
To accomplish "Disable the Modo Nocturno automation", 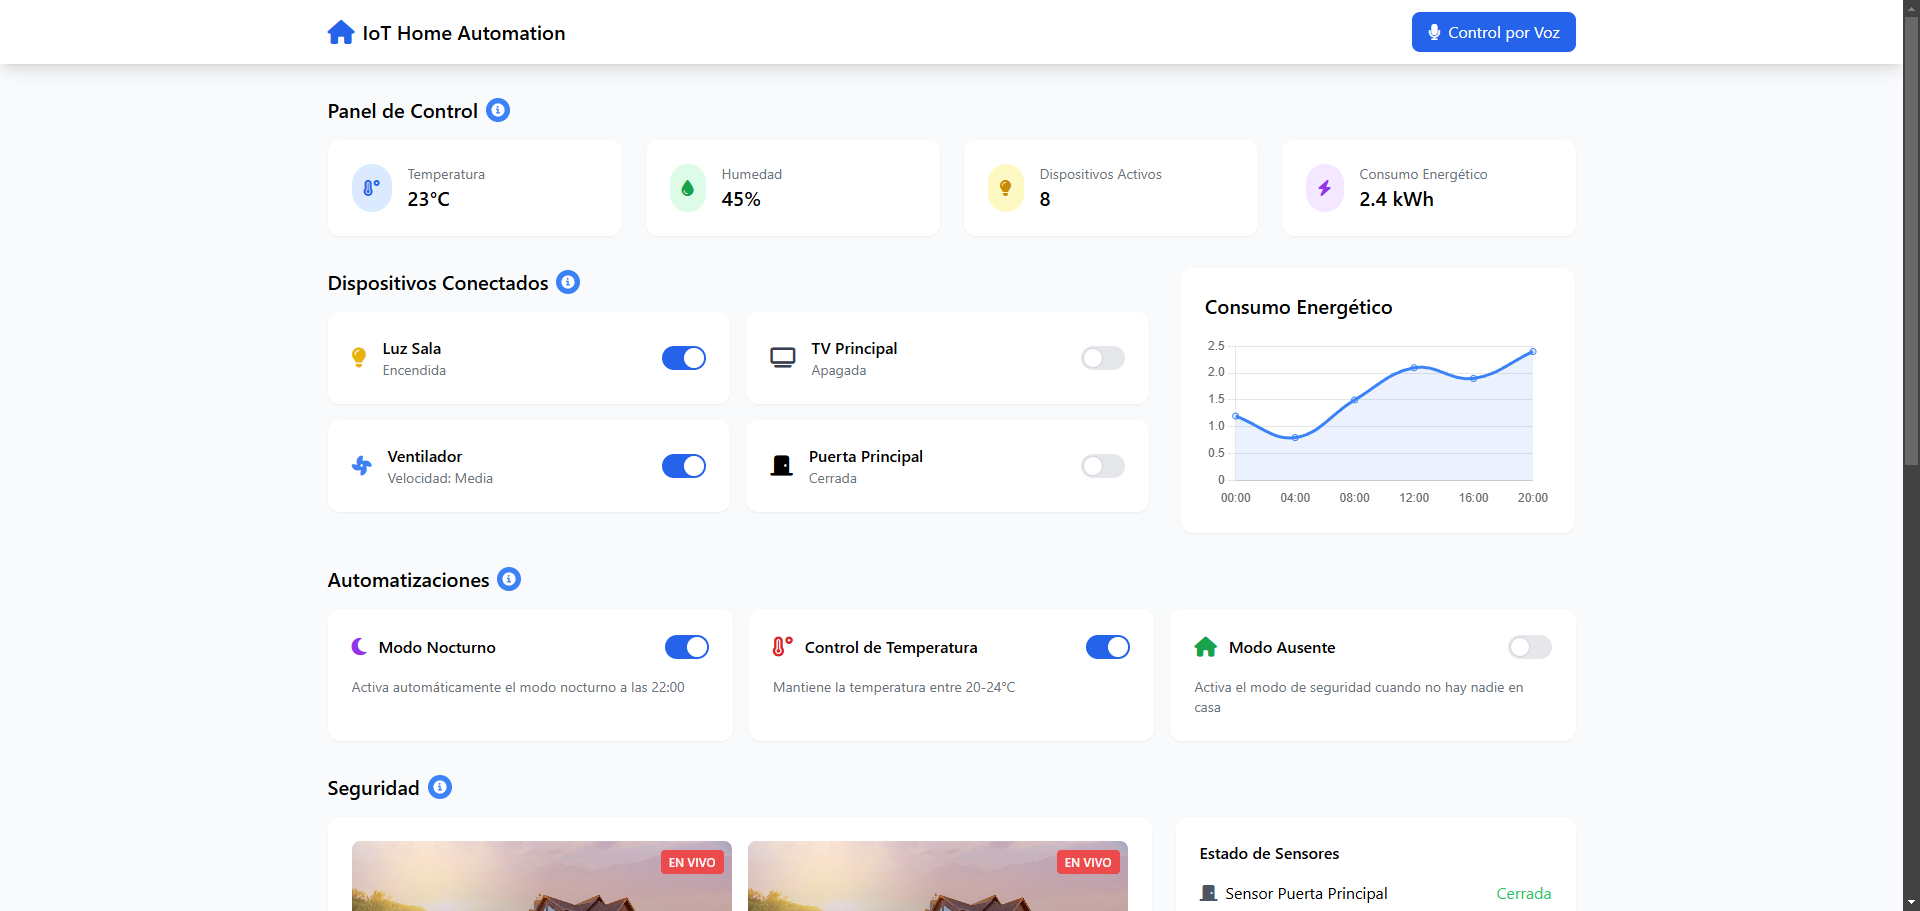I will (687, 647).
